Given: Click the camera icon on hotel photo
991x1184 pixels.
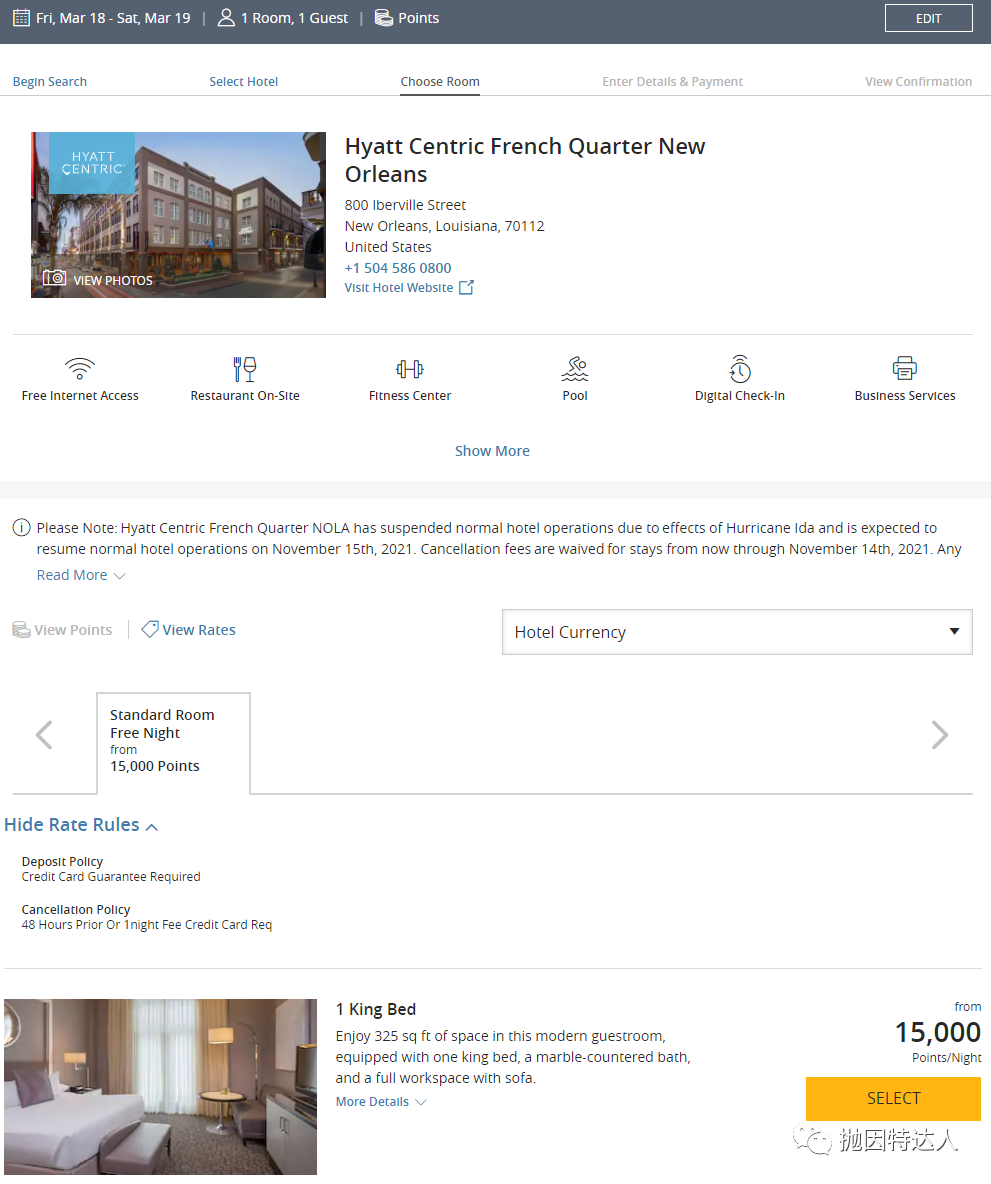Looking at the screenshot, I should click(x=54, y=278).
